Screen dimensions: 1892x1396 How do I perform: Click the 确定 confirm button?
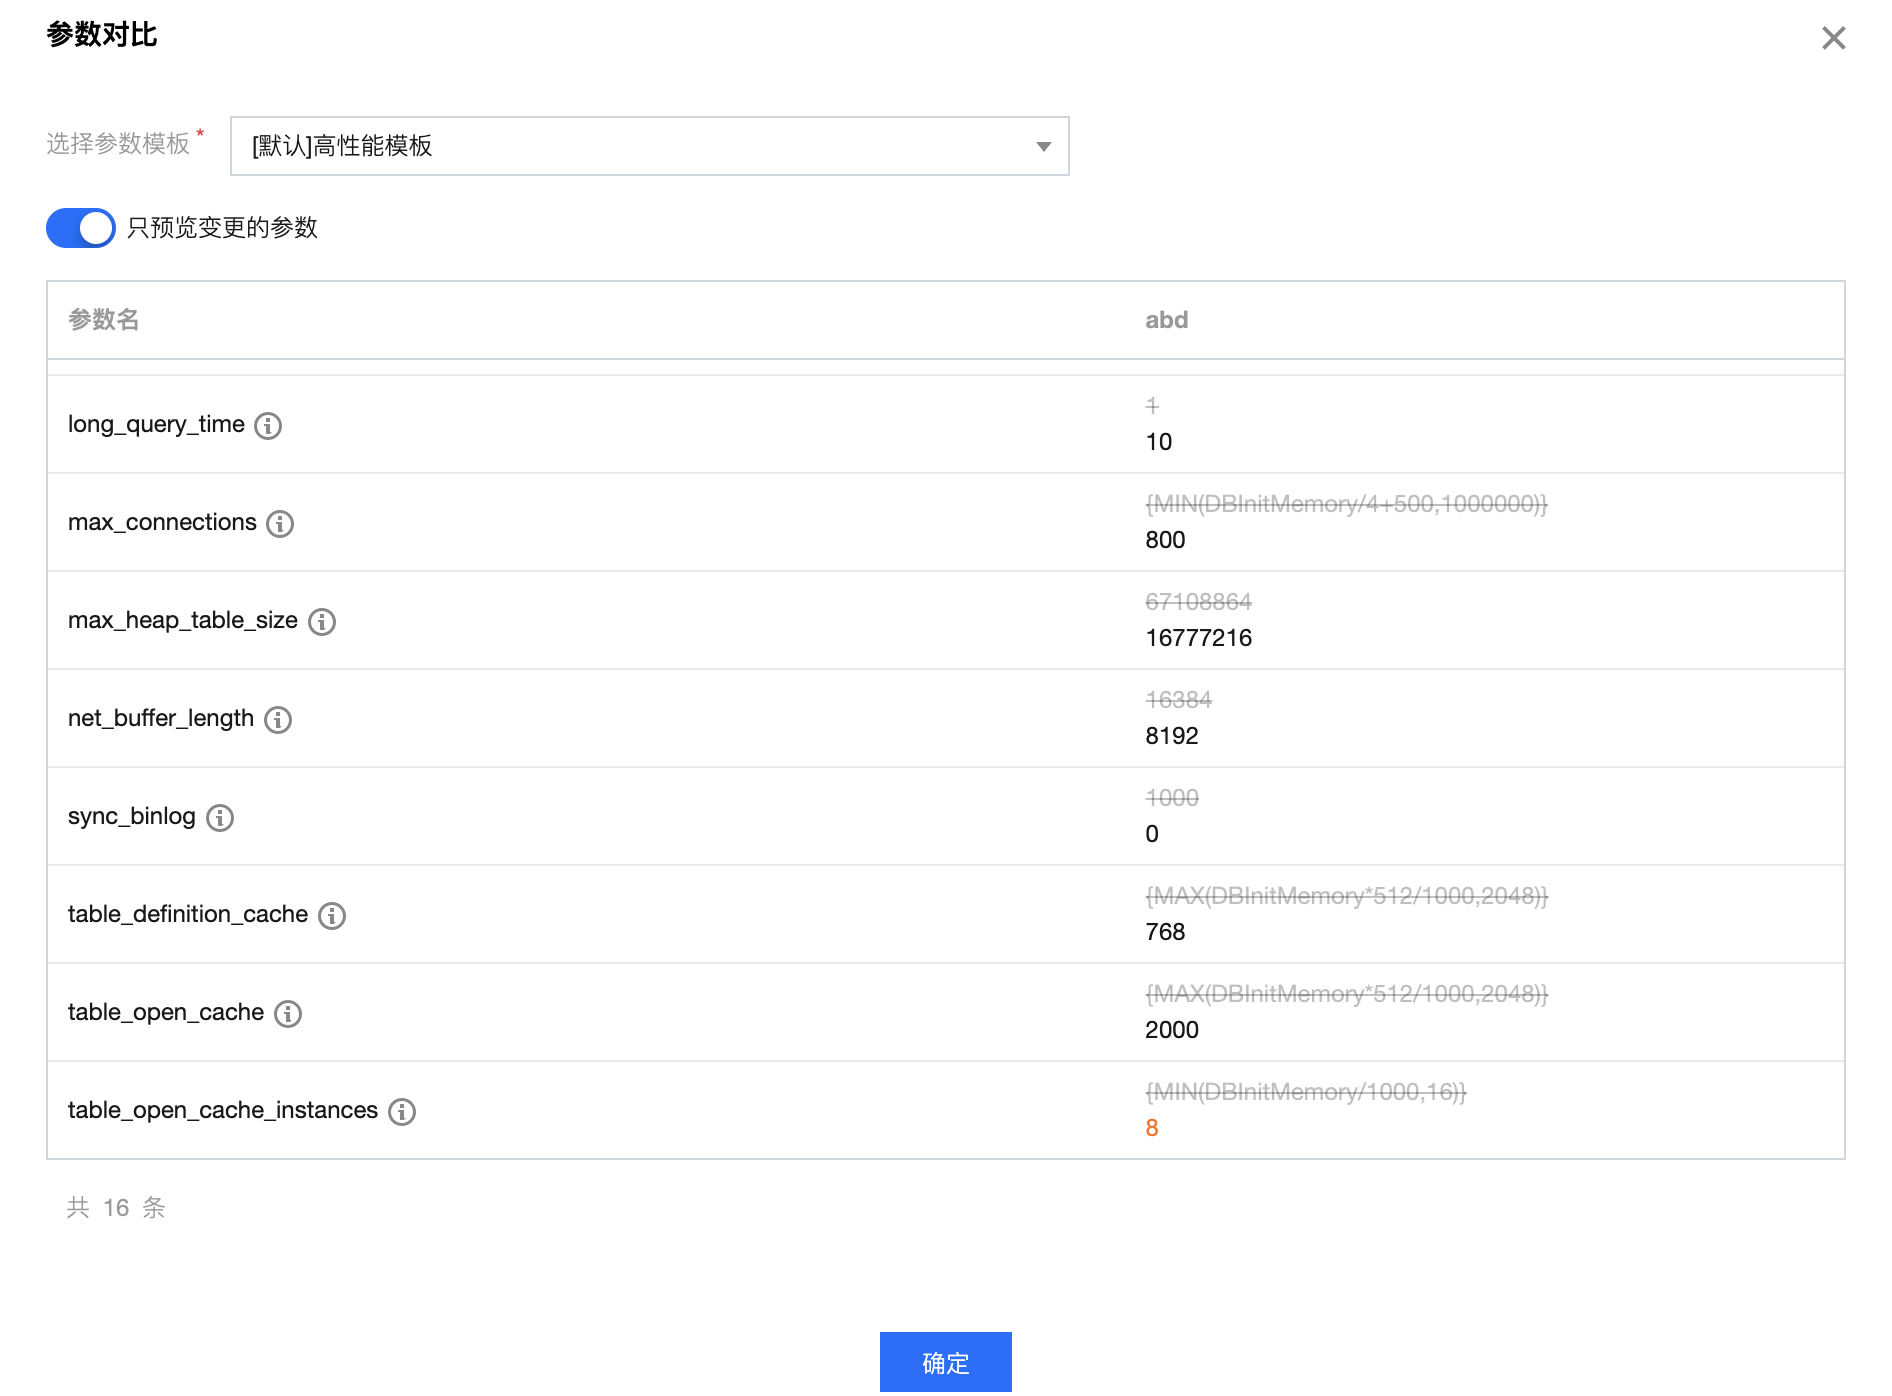945,1362
